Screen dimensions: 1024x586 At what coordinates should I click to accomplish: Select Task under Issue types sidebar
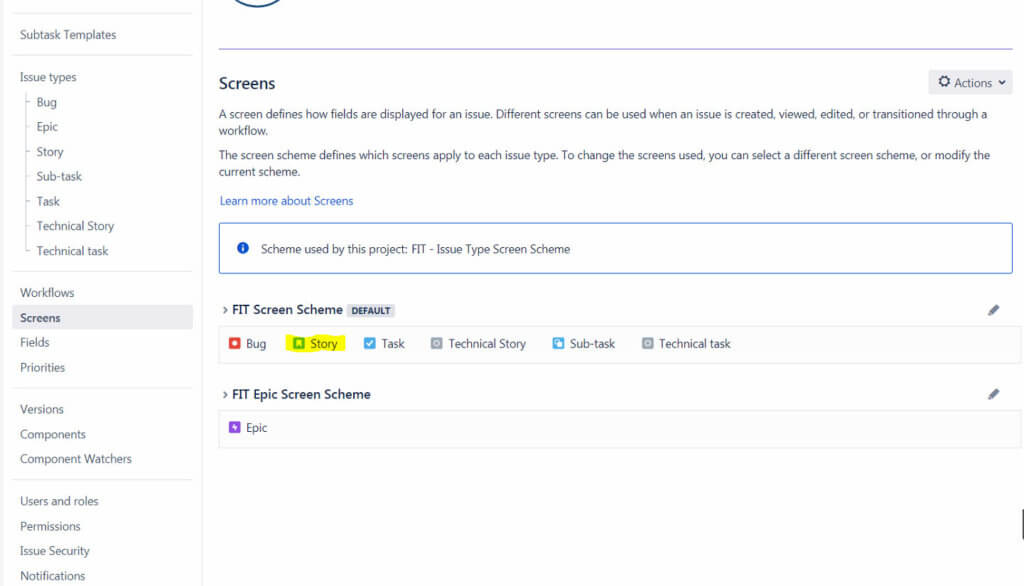[48, 201]
